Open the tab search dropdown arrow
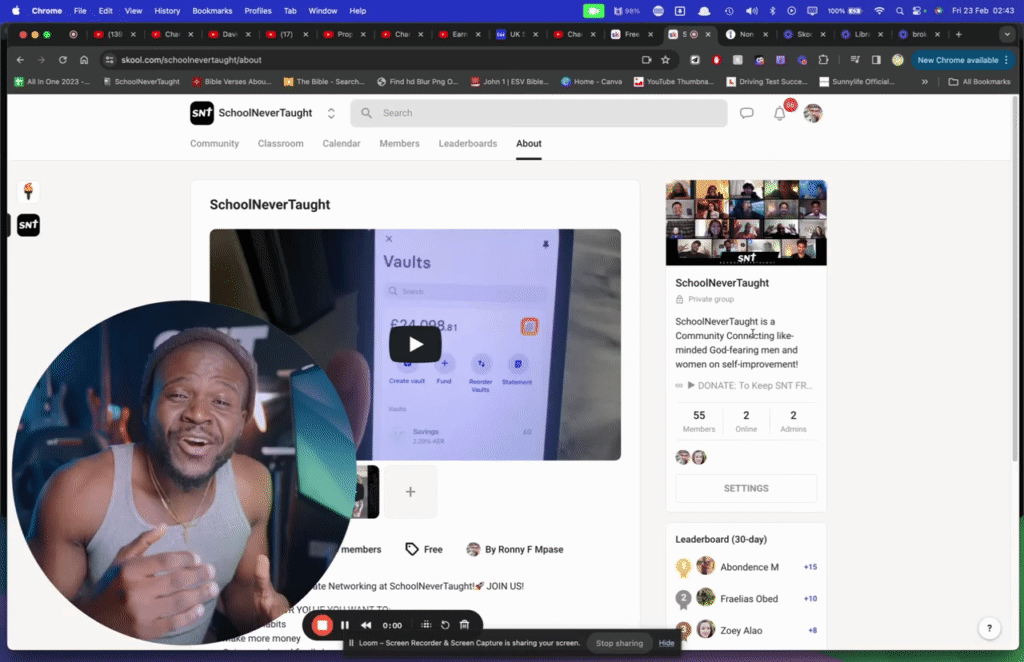1024x662 pixels. [1007, 34]
